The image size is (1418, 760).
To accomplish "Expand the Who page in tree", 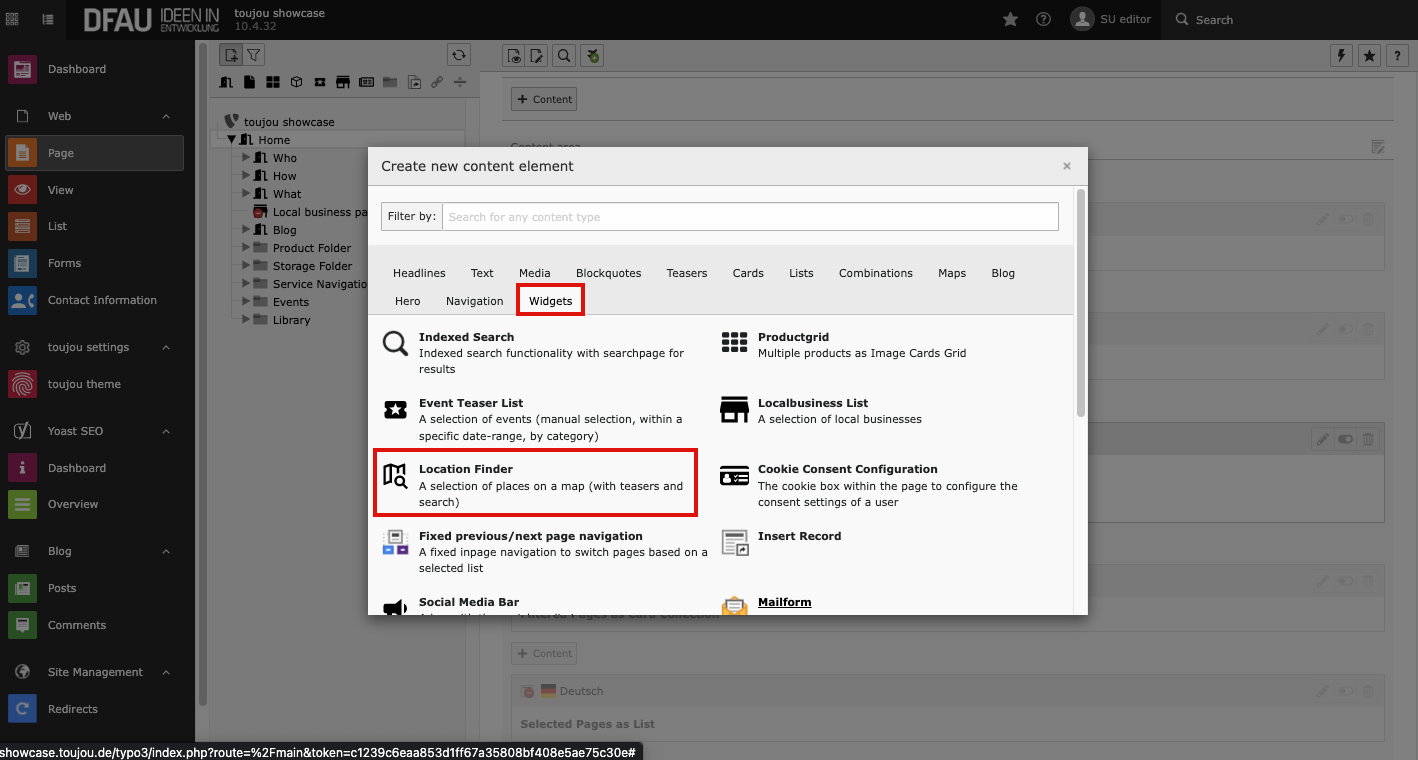I will [x=247, y=158].
